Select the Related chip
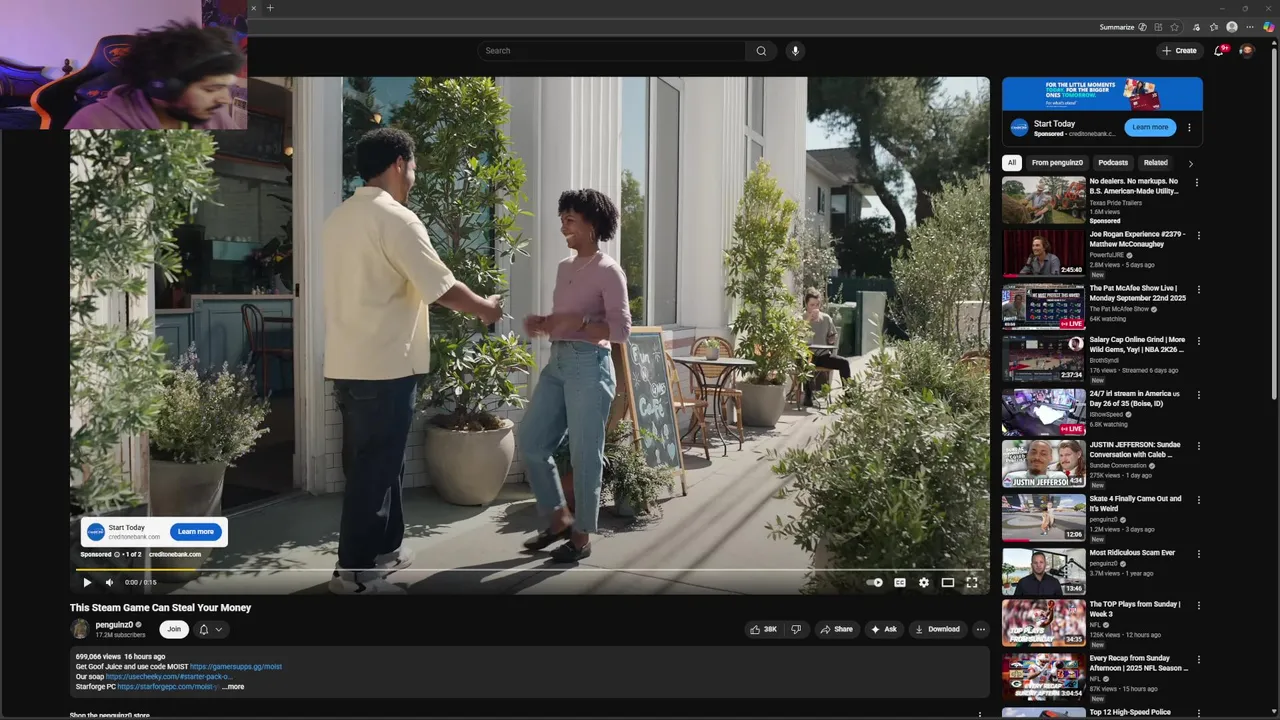 coord(1156,163)
